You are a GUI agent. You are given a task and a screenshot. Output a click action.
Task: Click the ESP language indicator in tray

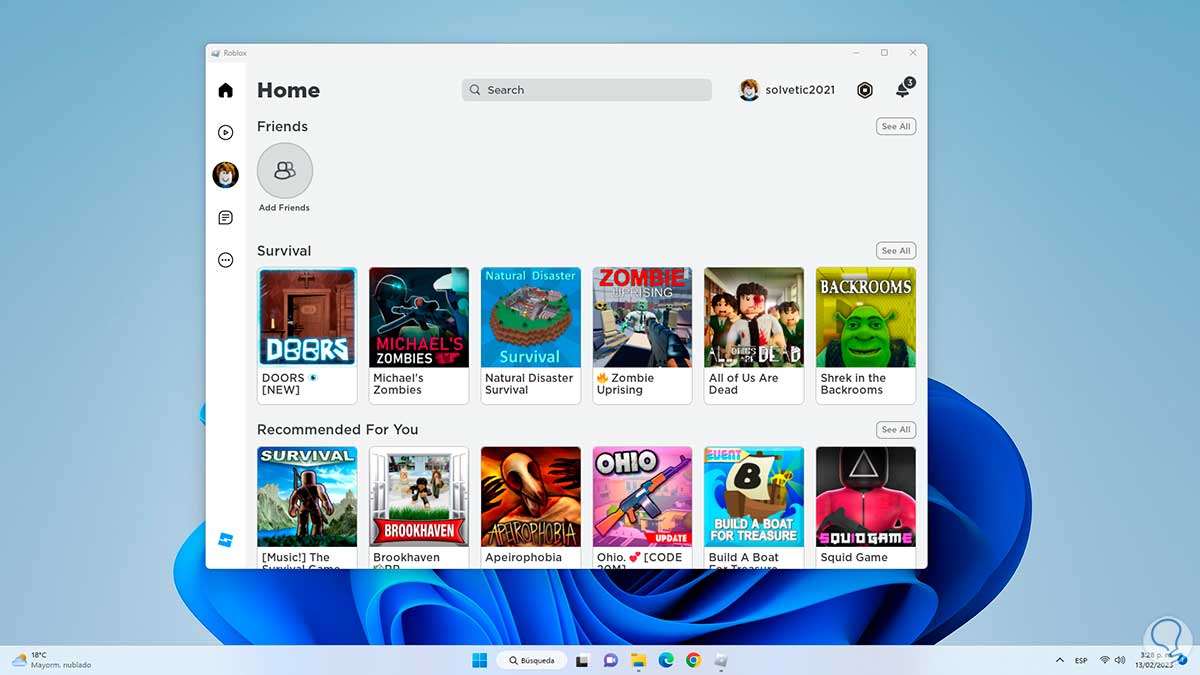click(1081, 661)
